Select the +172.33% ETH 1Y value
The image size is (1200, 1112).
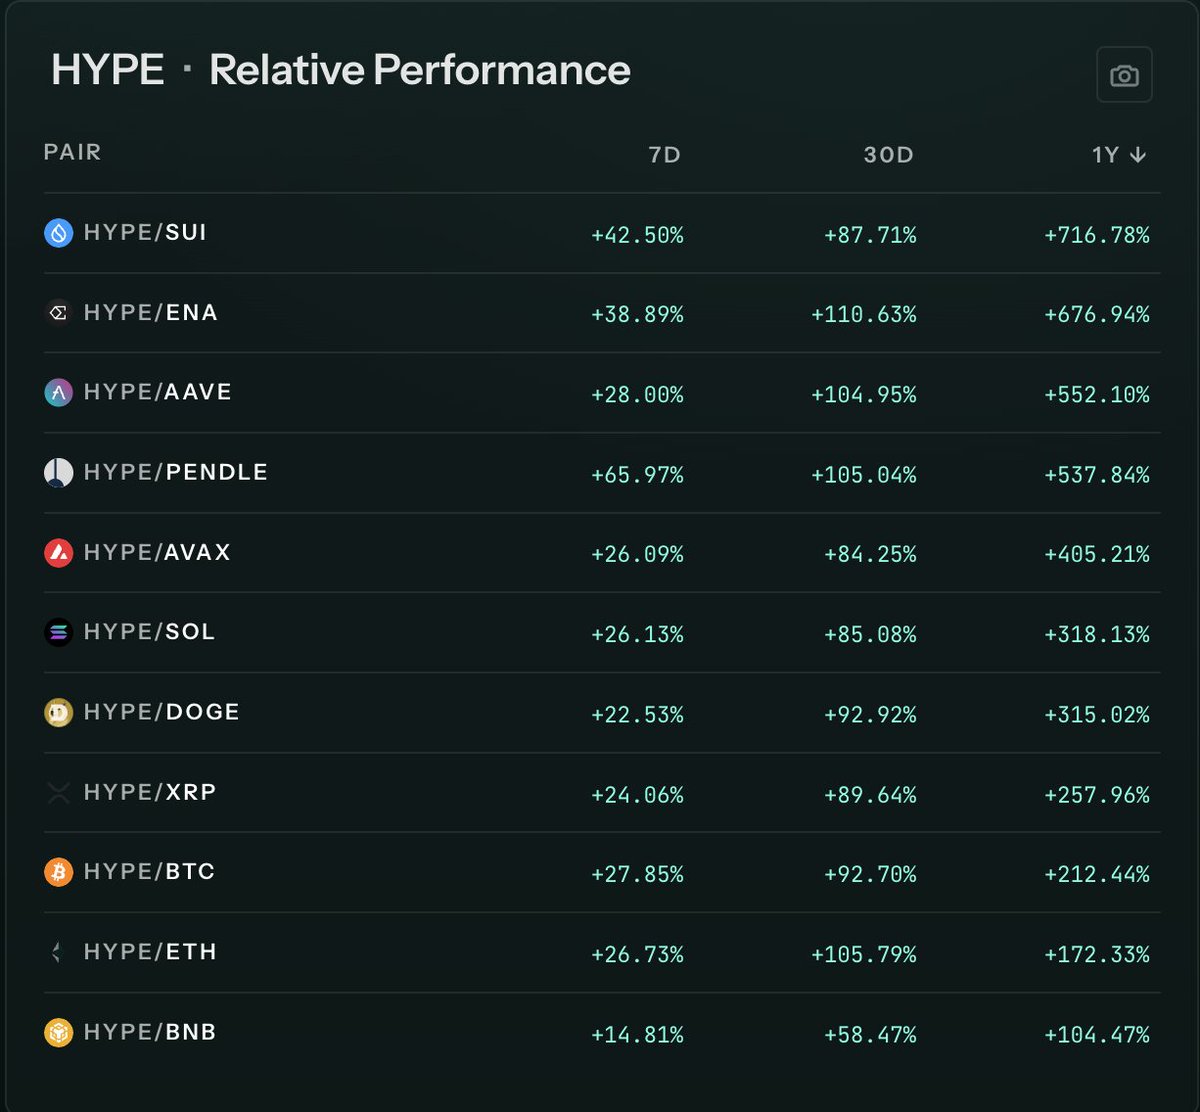(x=1097, y=954)
